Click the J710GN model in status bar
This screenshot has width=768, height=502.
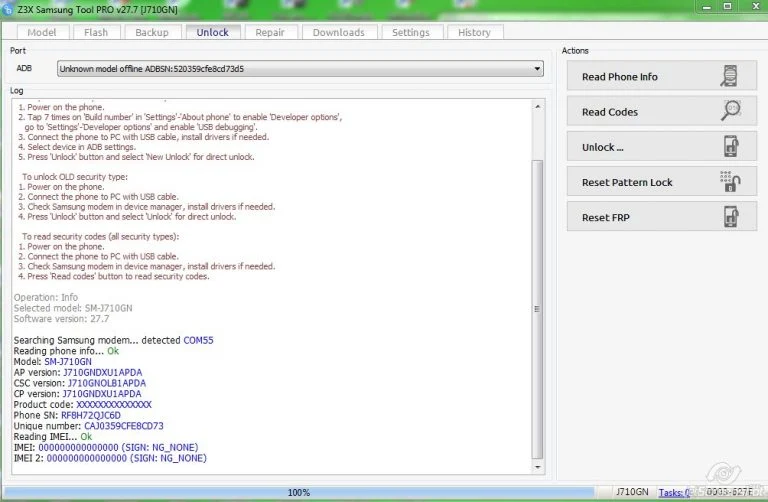pos(632,492)
